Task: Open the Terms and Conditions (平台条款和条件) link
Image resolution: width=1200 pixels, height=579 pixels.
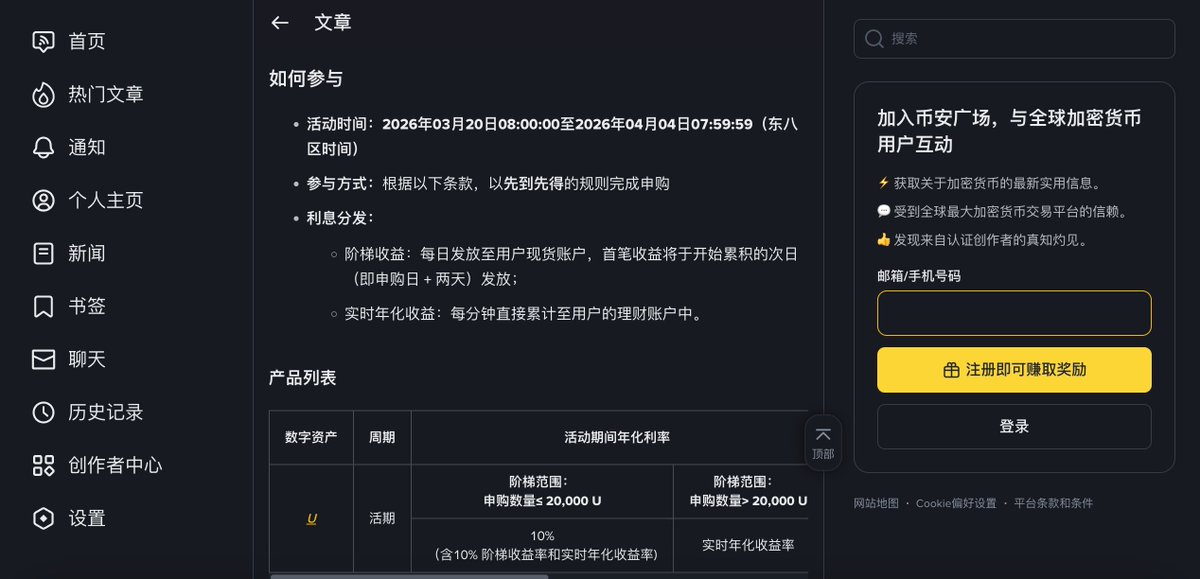Action: coord(1053,503)
